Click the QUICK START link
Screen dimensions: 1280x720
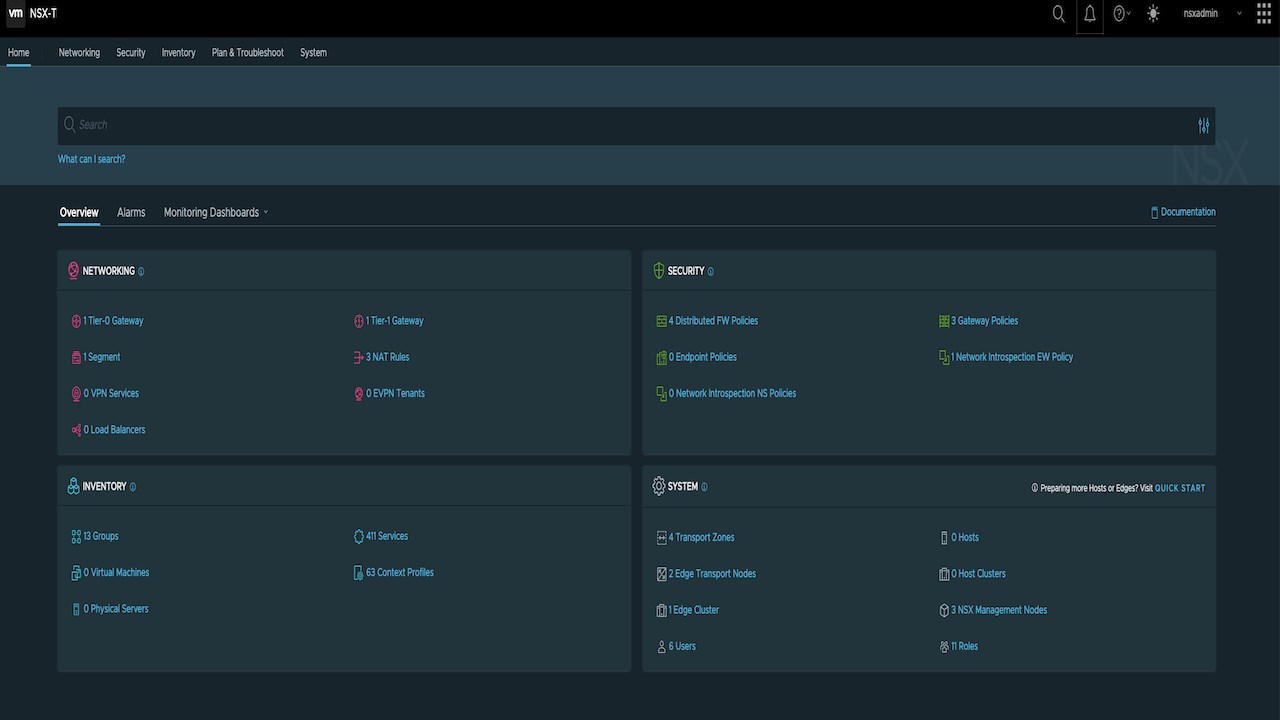coord(1180,488)
